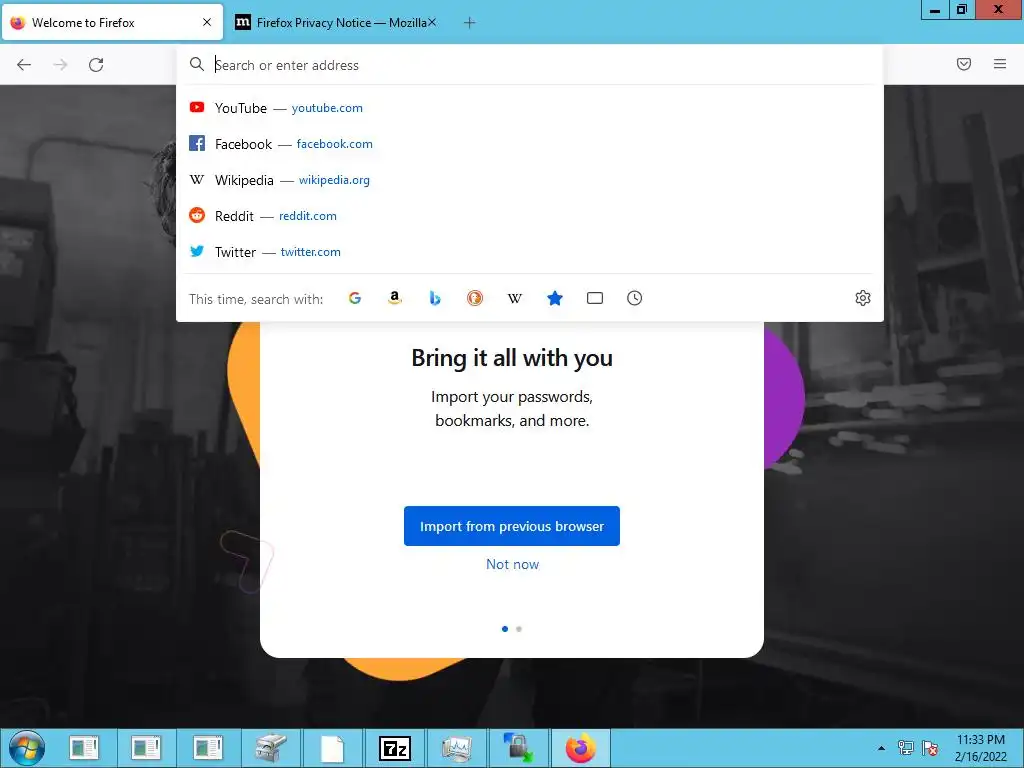1024x768 pixels.
Task: Search bookmarks using the star icon
Action: (x=555, y=298)
